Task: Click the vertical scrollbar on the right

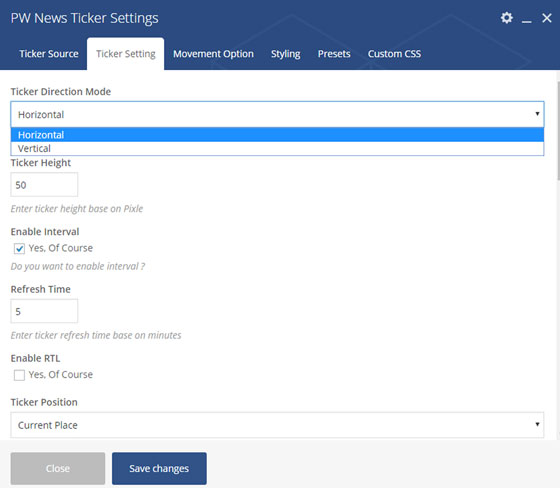Action: (558, 130)
